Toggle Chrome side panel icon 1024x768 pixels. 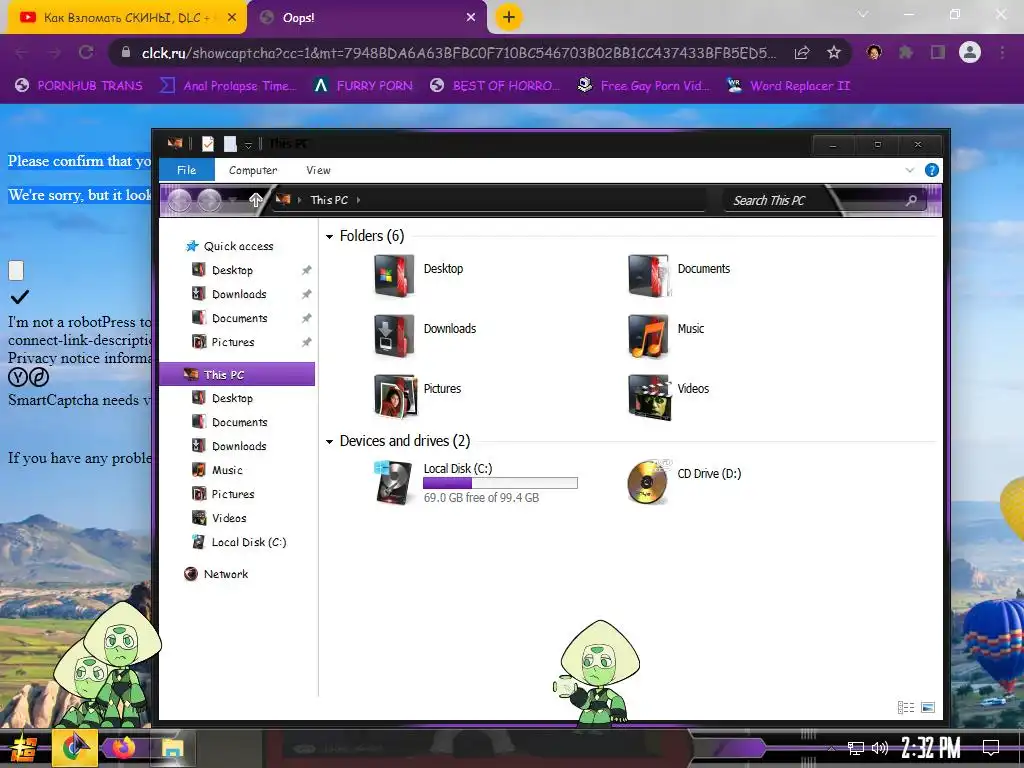click(938, 52)
